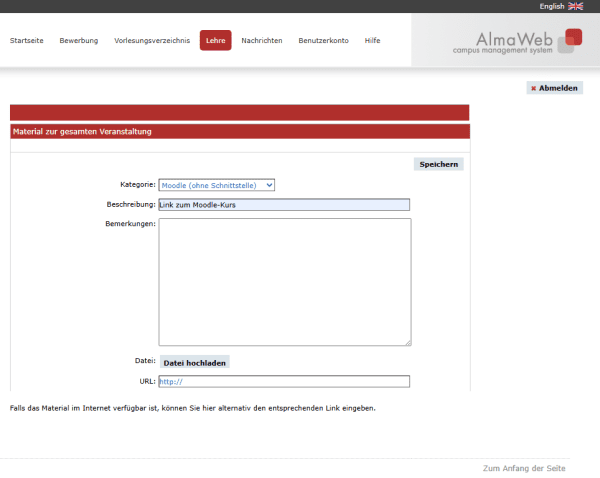Open Vorlesungsverzeichnis in the navigation
Screen dimensions: 600x478
click(152, 41)
